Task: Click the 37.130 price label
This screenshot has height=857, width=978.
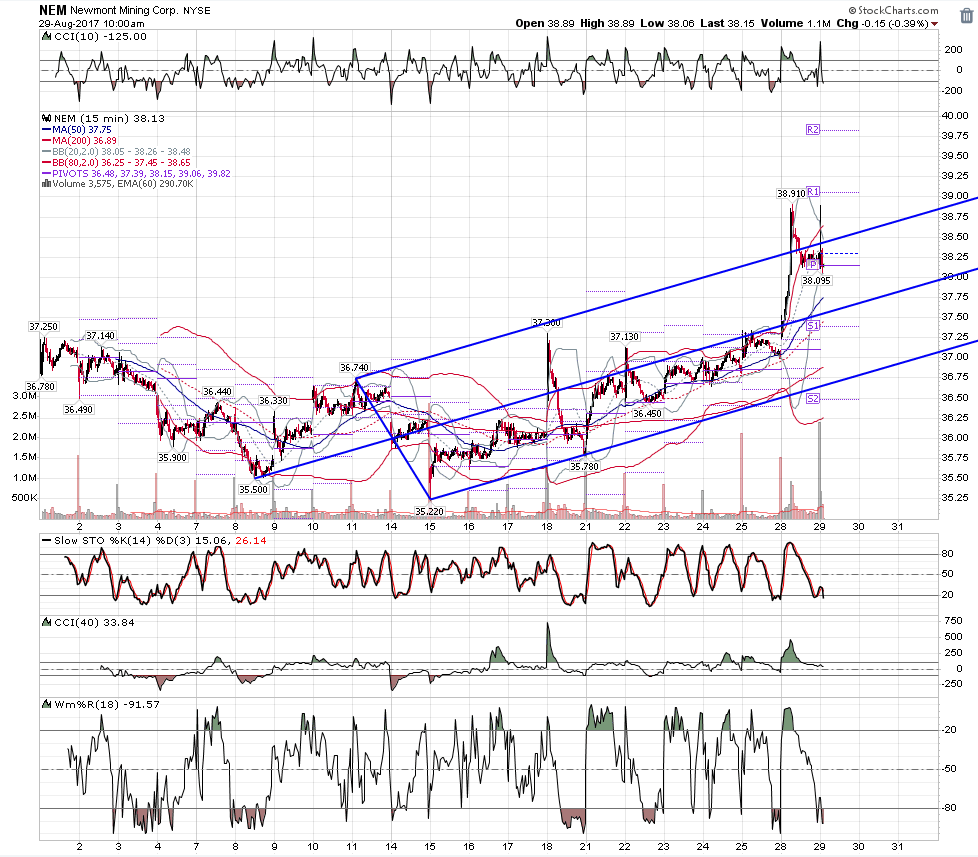Action: (x=624, y=336)
